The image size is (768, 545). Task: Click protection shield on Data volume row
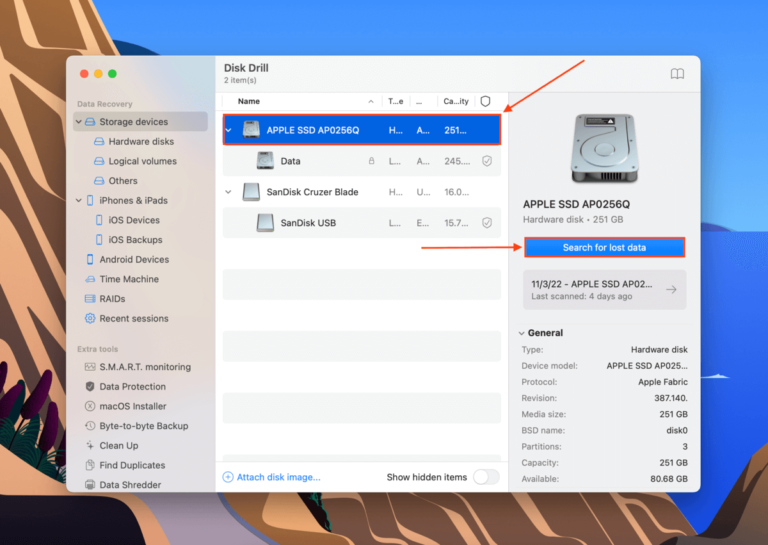pos(486,161)
